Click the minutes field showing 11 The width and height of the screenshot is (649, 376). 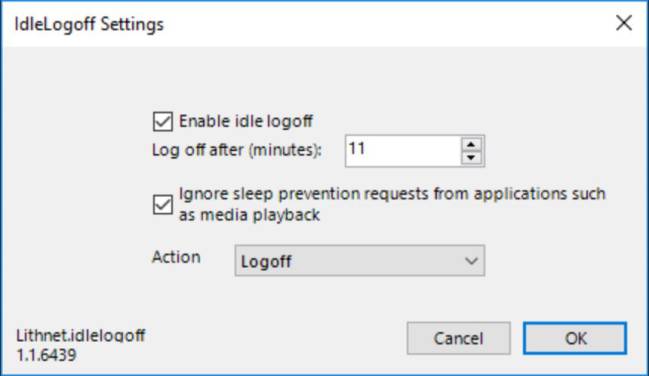(403, 151)
